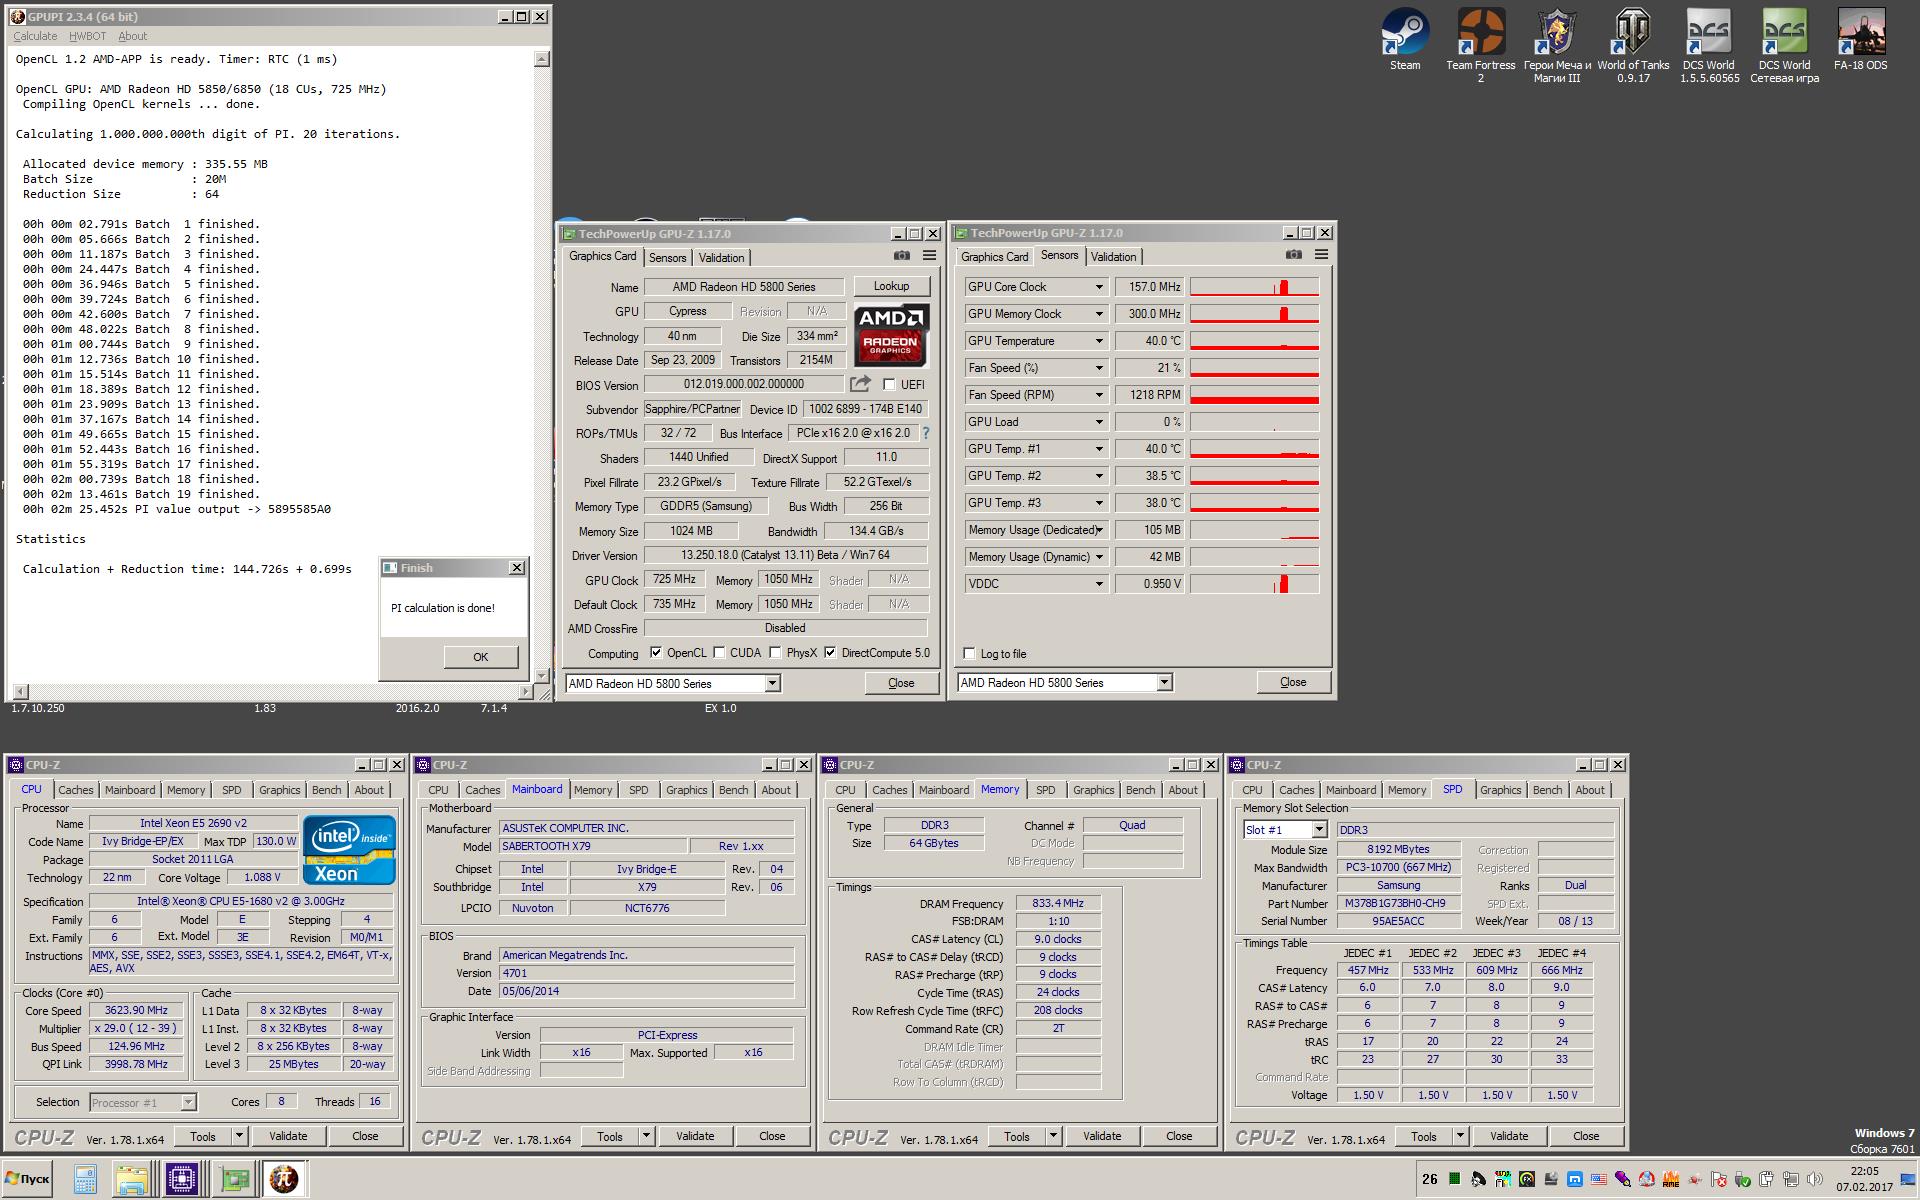Image resolution: width=1920 pixels, height=1200 pixels.
Task: Click Validate button in CPU-Z Mainboard window
Action: 695,1136
